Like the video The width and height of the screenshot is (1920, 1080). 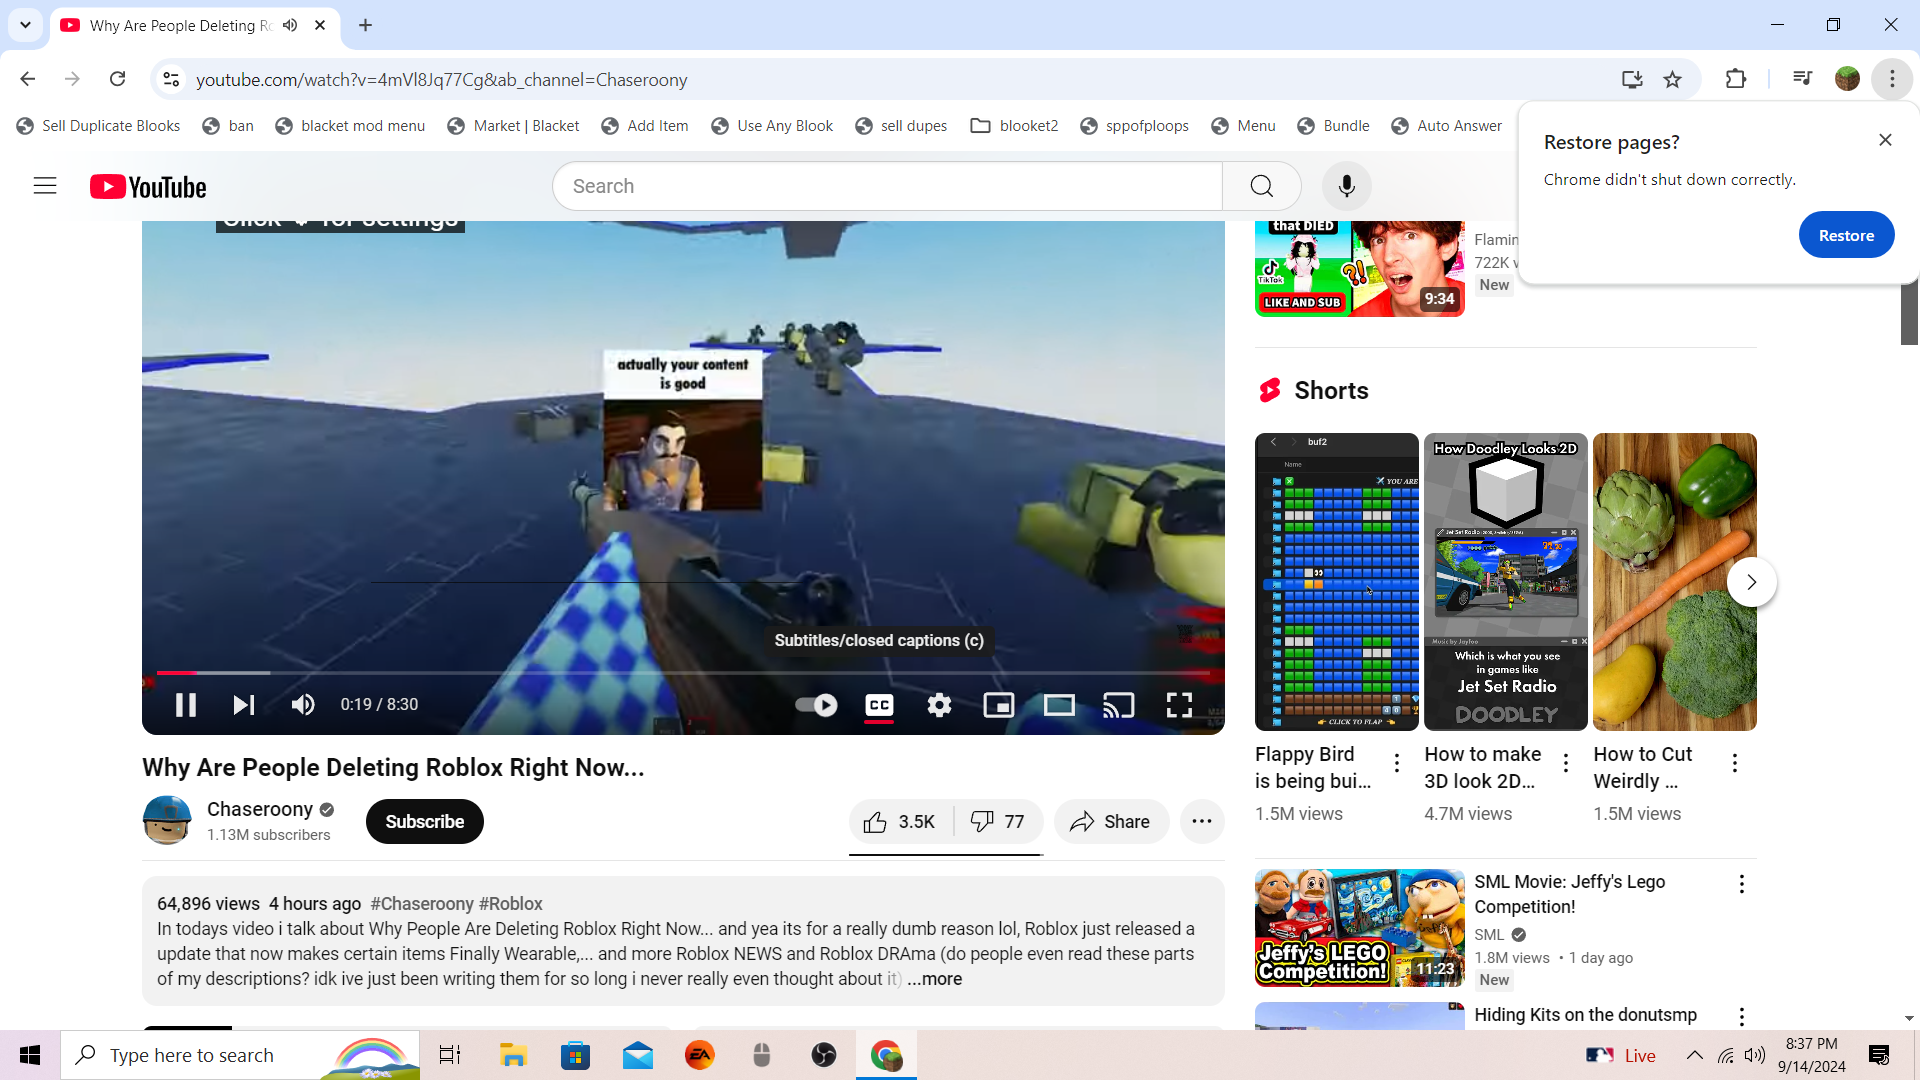tap(899, 822)
